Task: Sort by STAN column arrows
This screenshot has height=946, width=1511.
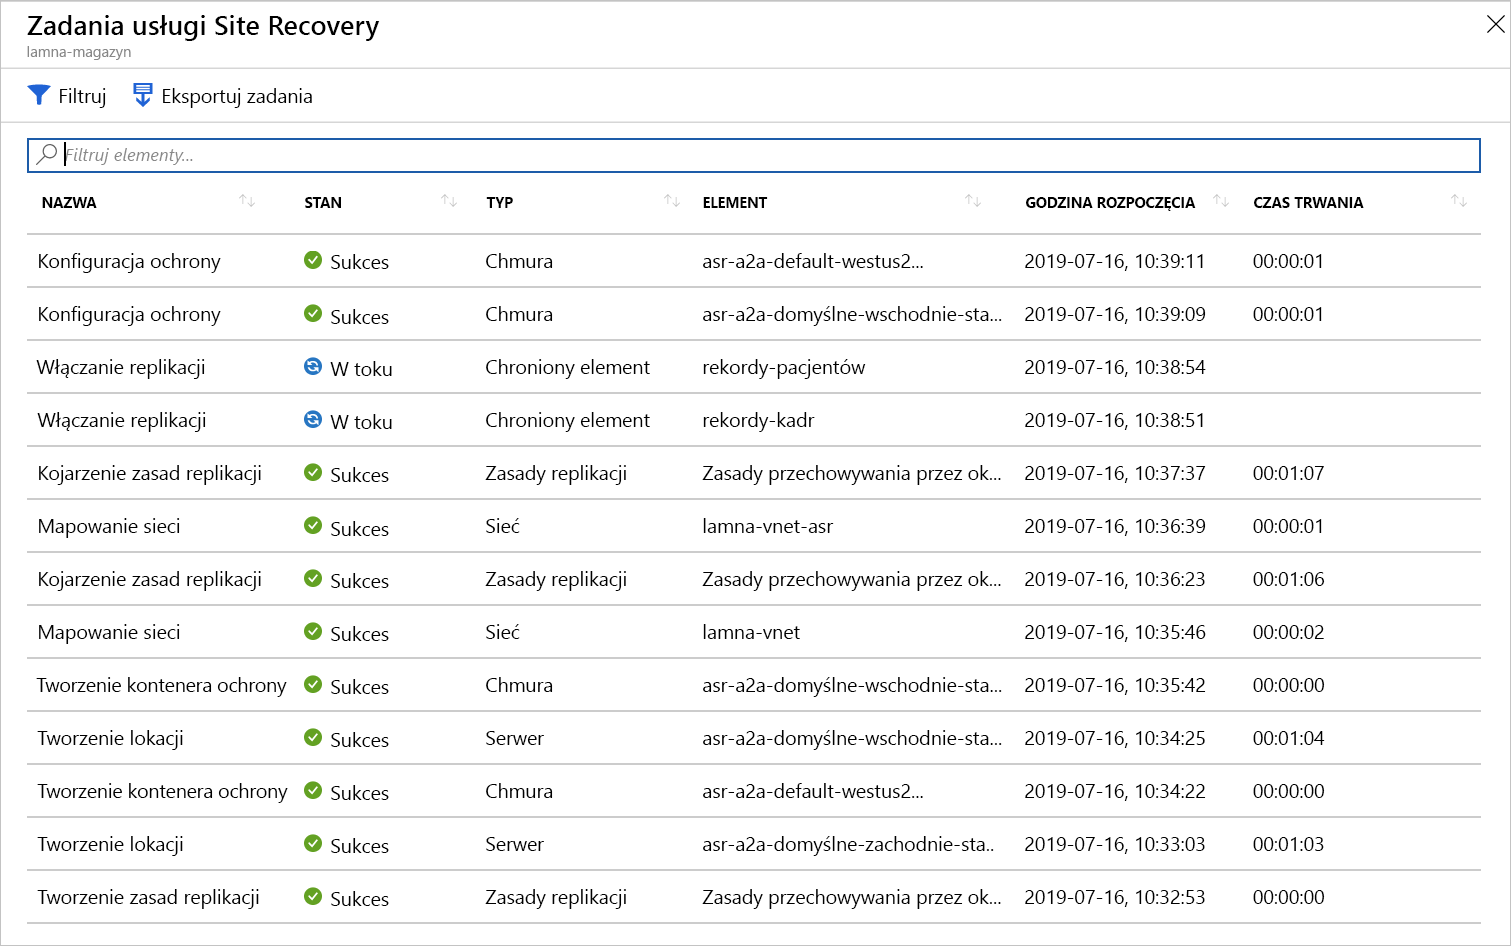Action: pyautogui.click(x=449, y=201)
